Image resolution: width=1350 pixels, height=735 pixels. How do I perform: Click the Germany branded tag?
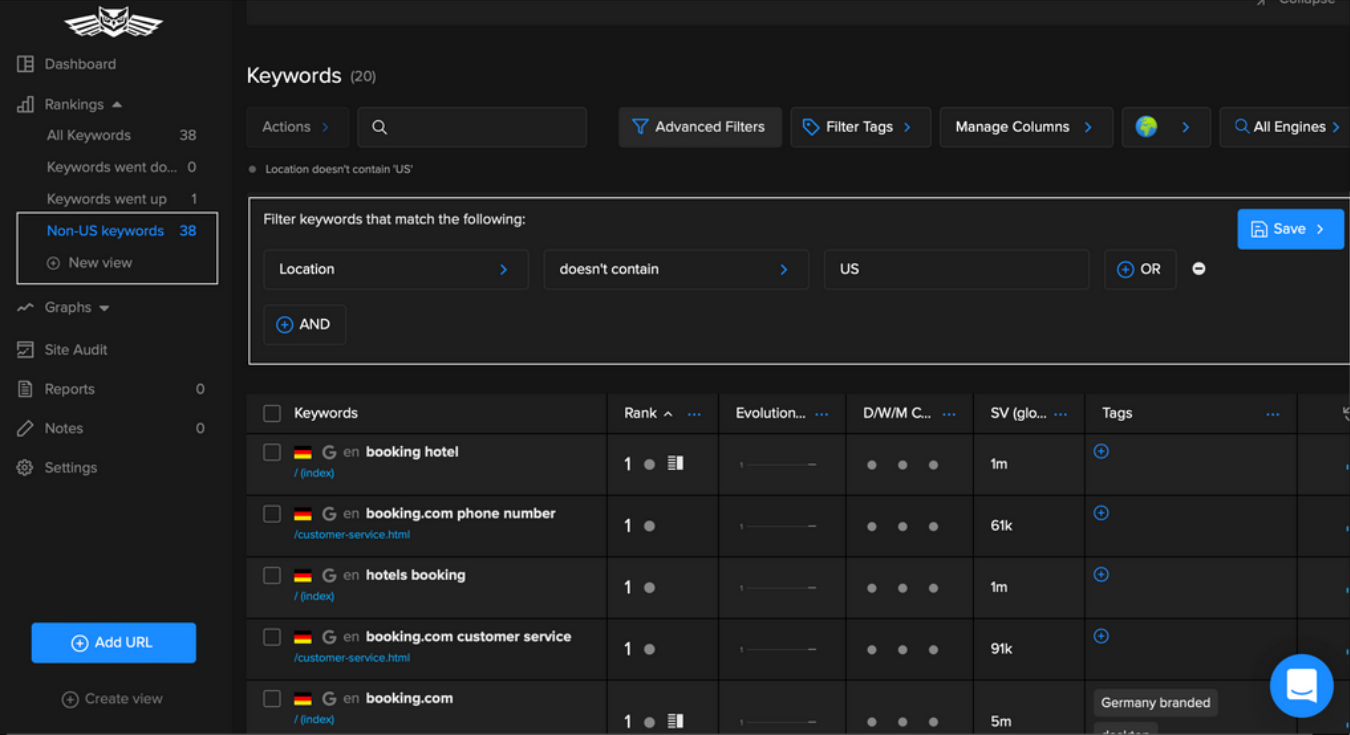(1156, 703)
